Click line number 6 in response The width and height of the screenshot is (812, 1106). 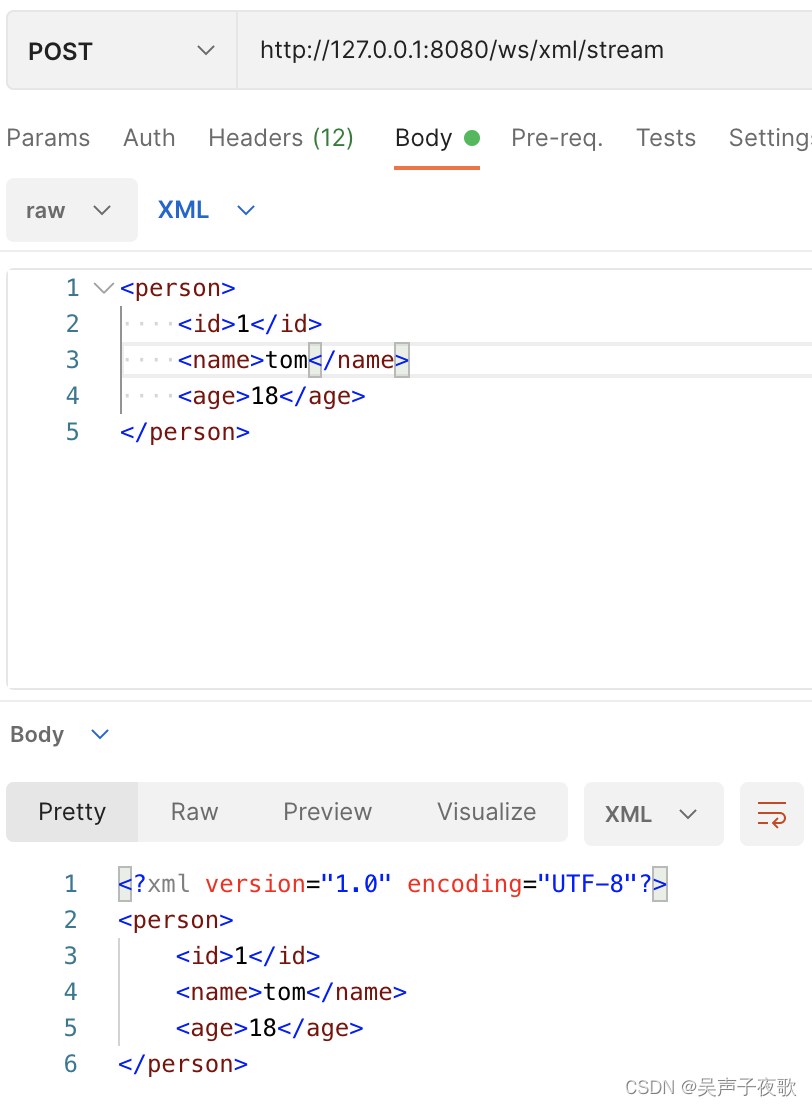(71, 1064)
